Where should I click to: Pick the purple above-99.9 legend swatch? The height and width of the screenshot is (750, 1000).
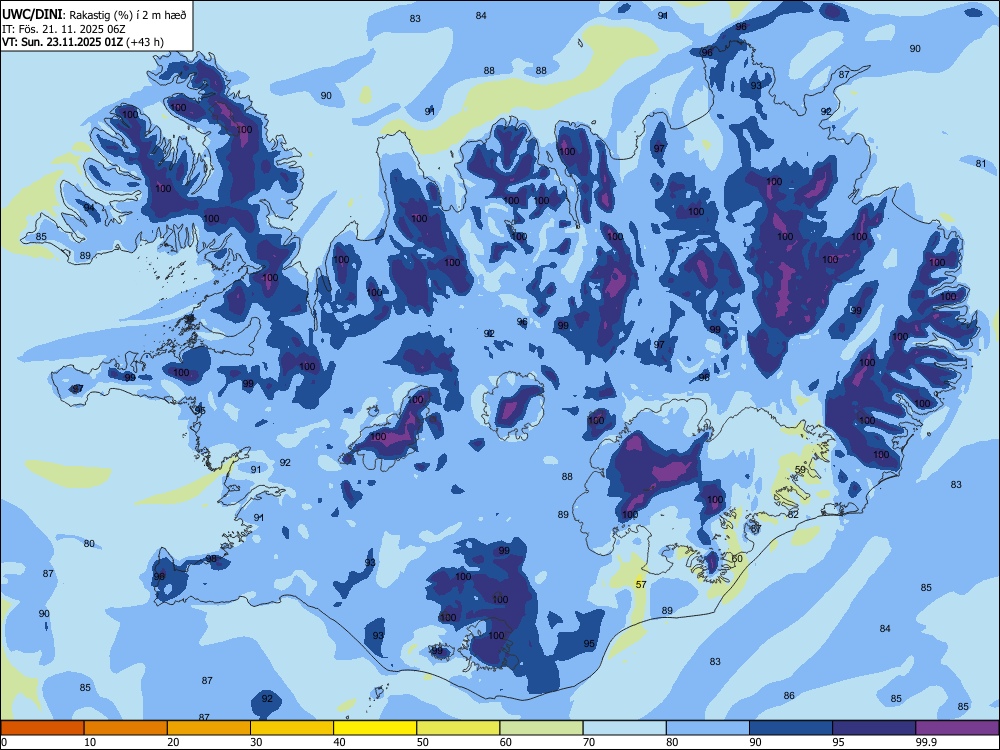coord(957,728)
